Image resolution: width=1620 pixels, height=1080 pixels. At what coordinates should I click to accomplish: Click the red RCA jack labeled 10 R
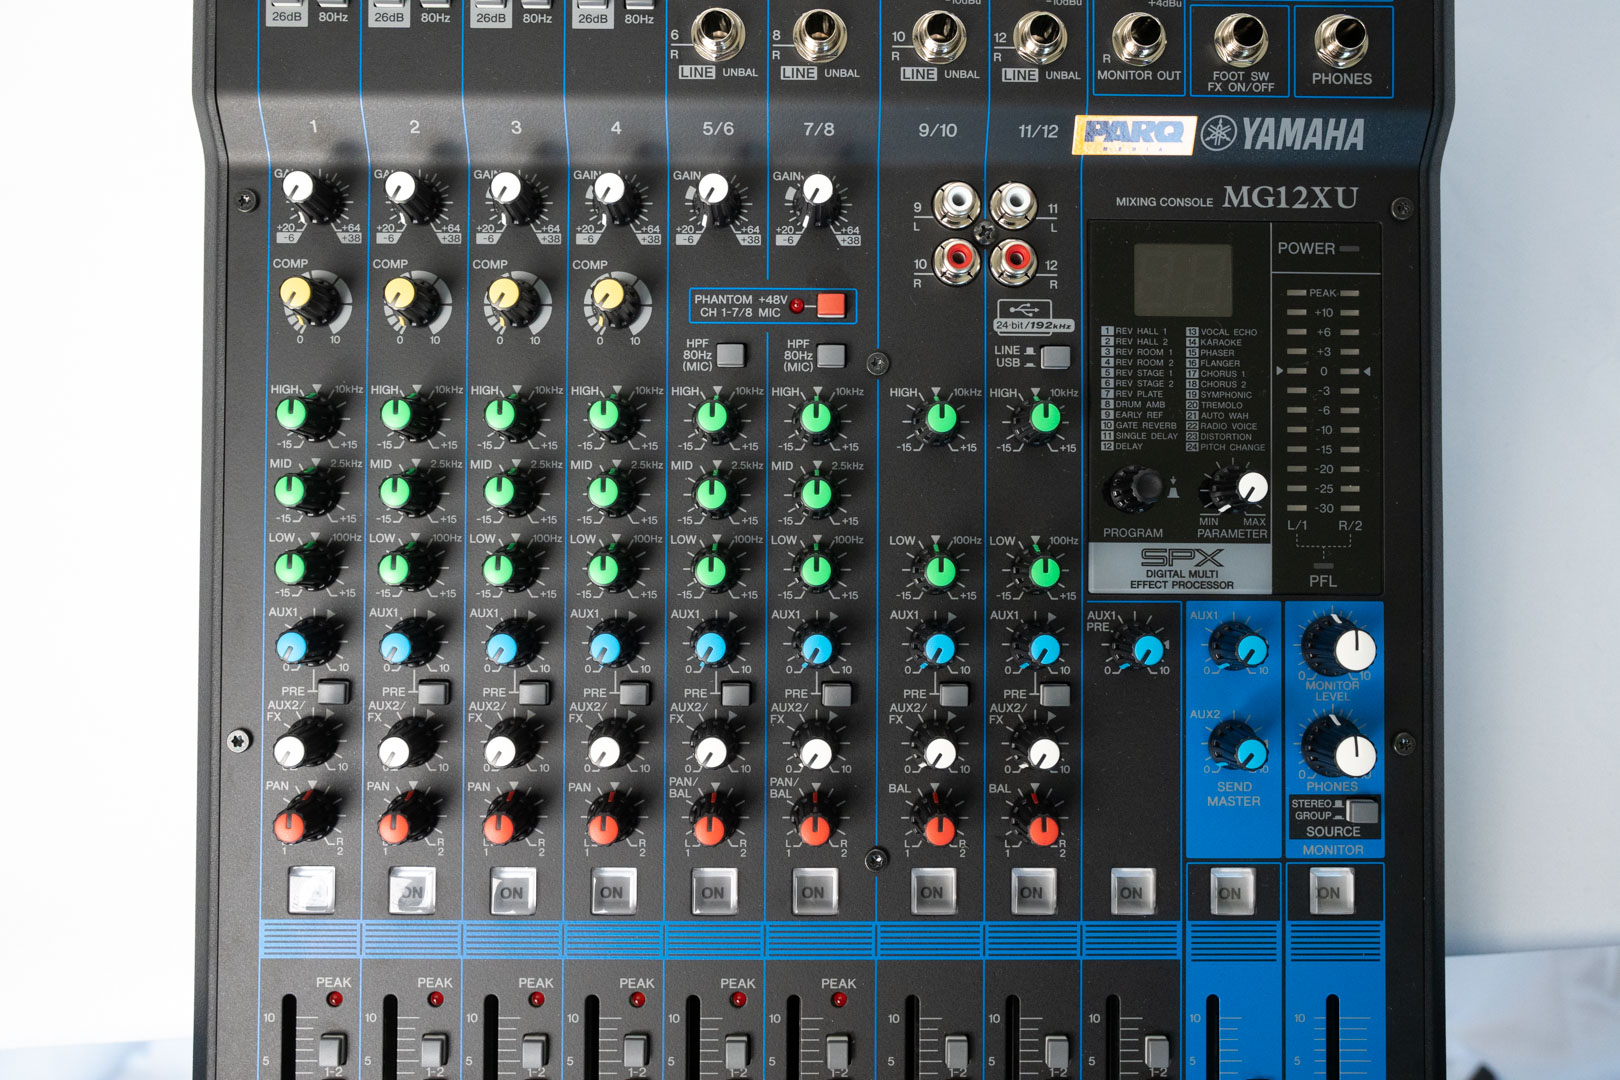(x=957, y=260)
